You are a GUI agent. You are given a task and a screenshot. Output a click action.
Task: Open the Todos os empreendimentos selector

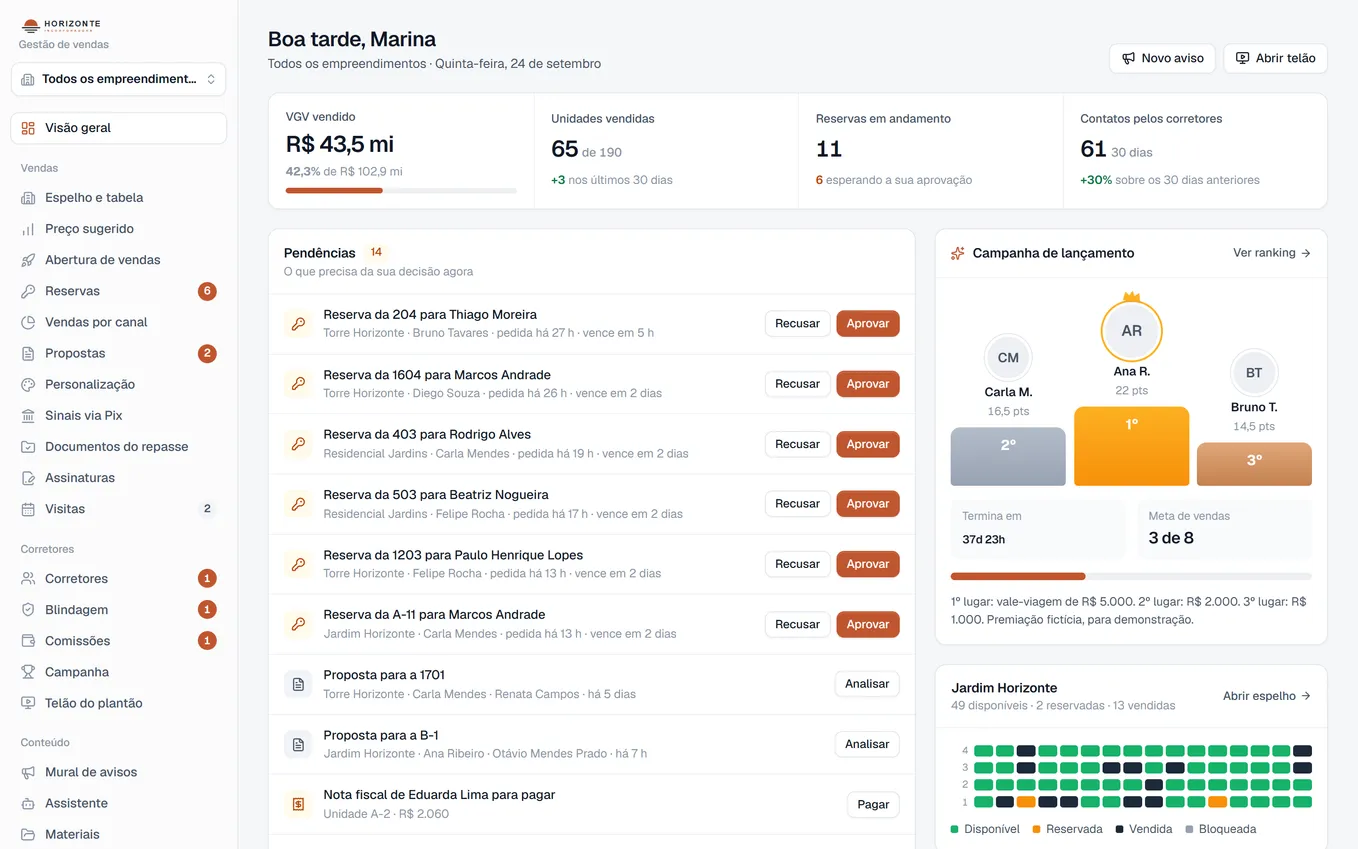(x=118, y=79)
